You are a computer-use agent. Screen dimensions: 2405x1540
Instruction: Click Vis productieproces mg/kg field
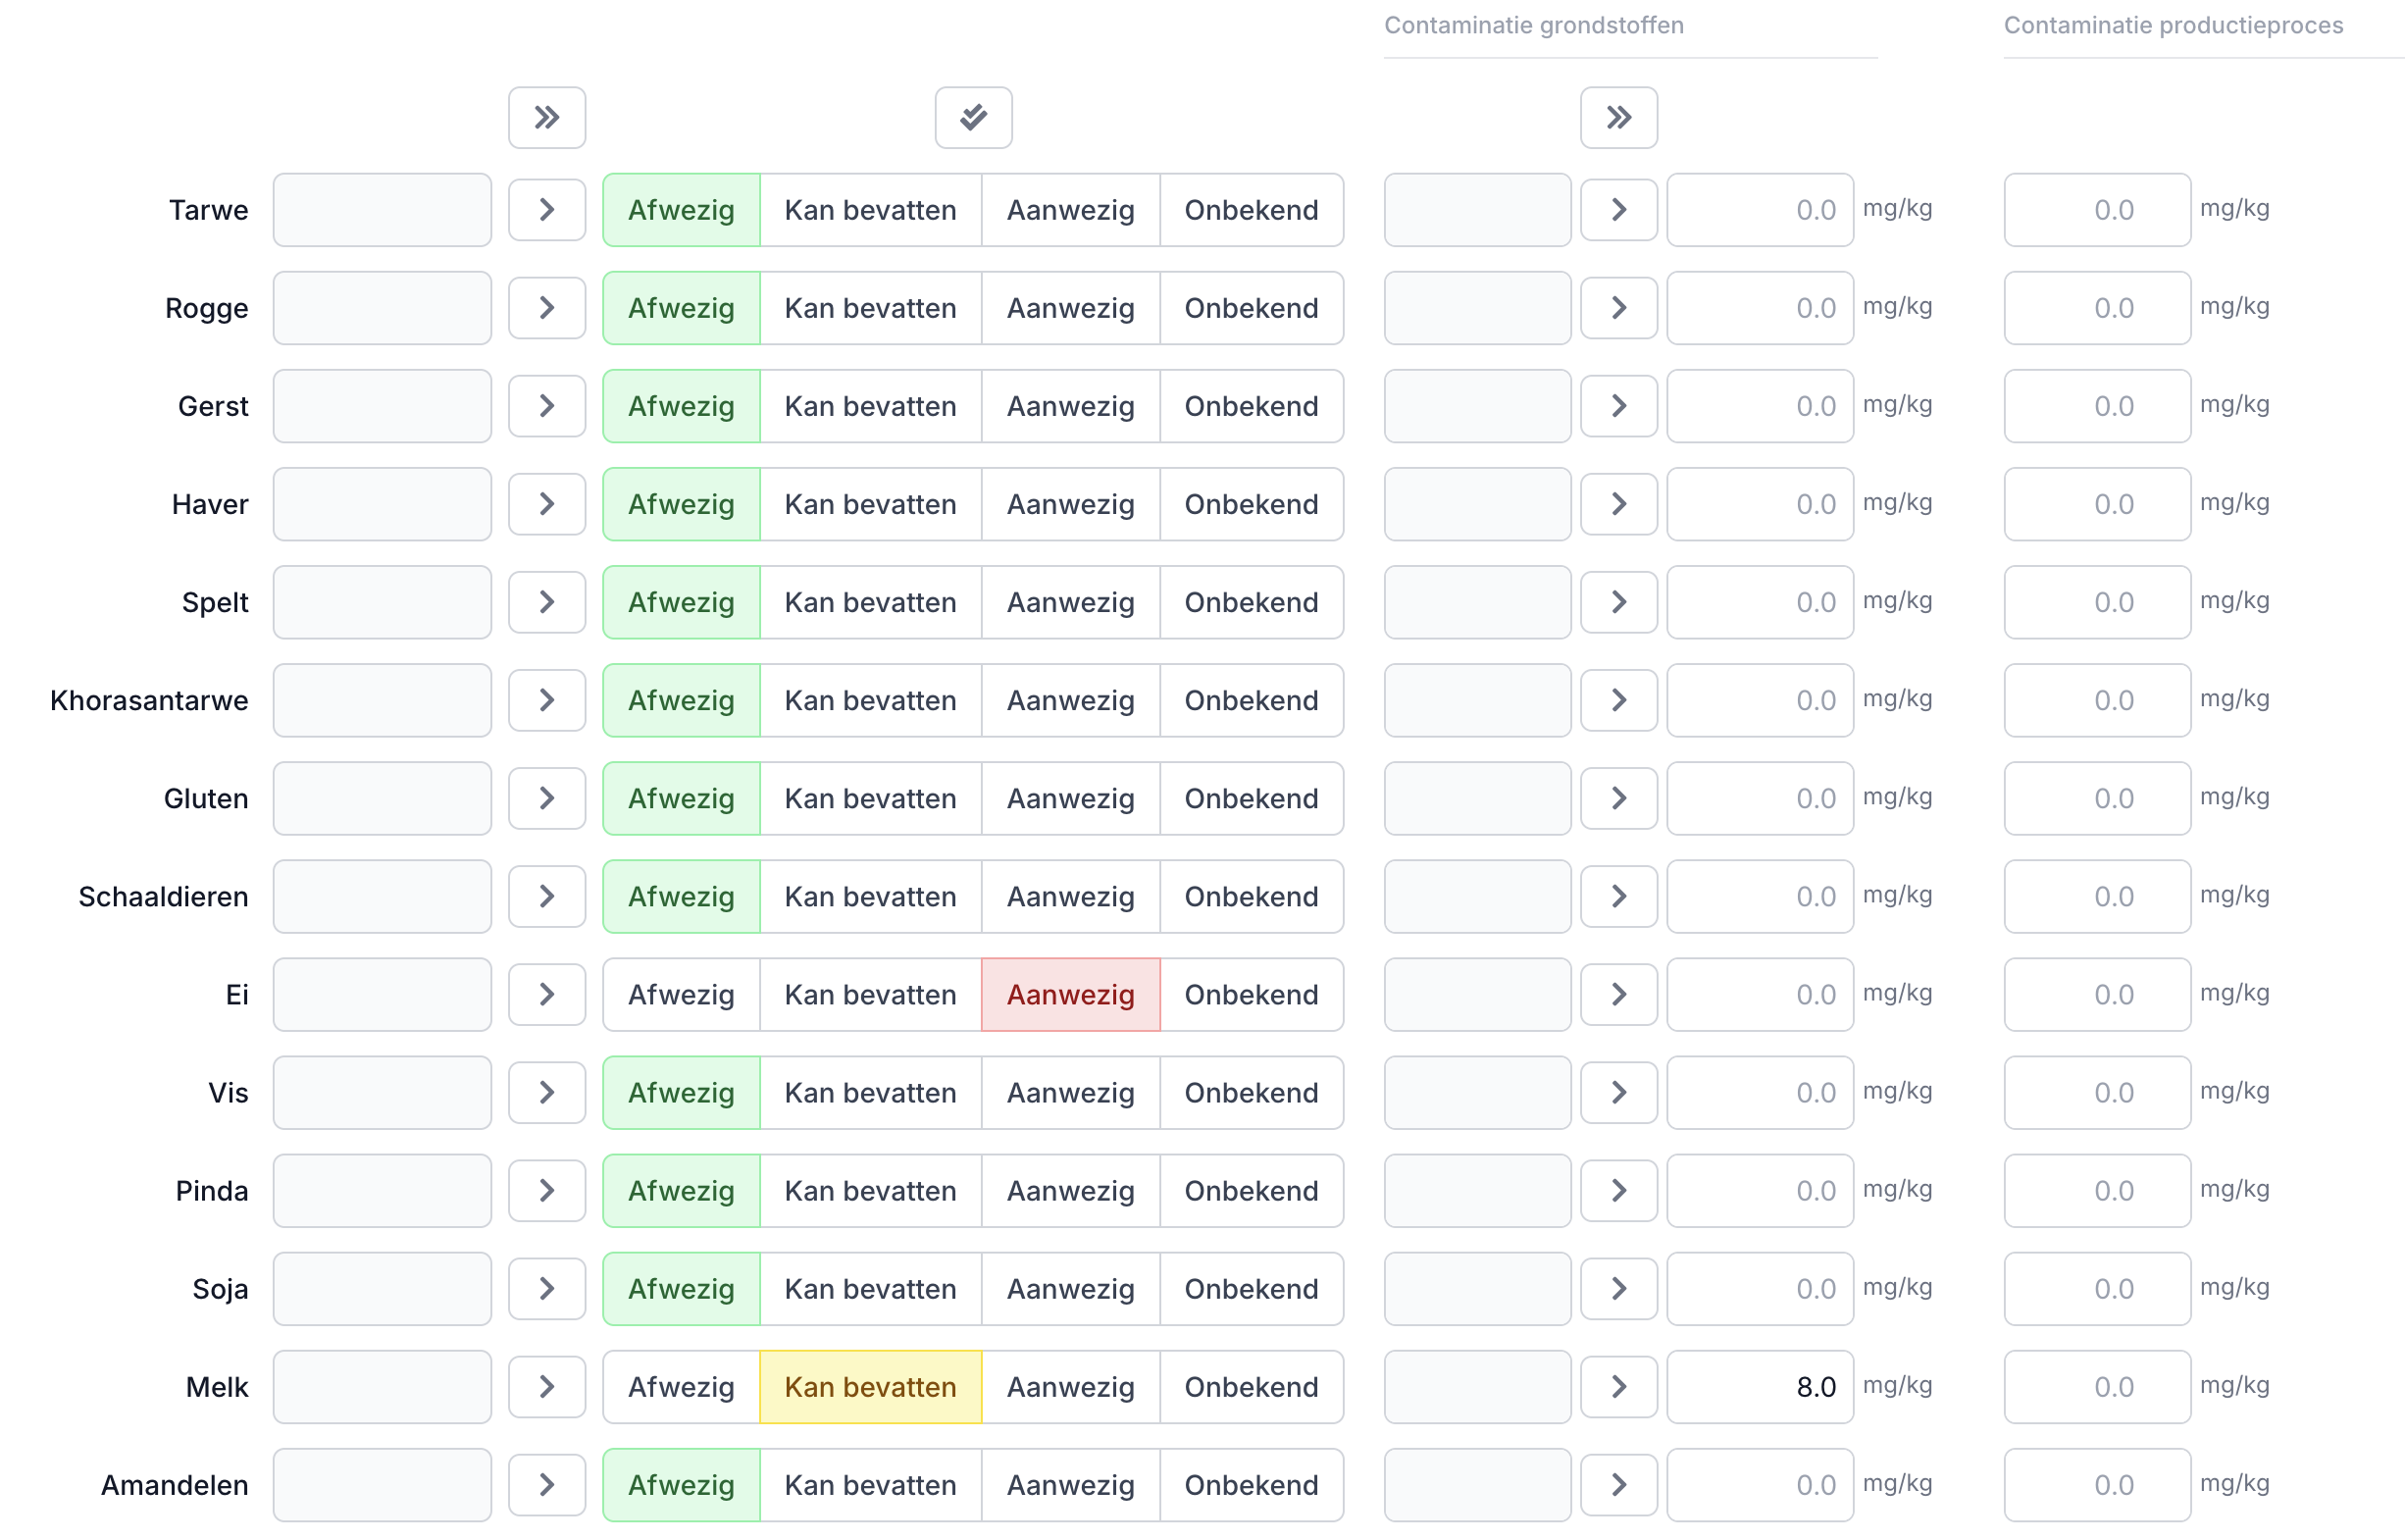pos(2096,1092)
